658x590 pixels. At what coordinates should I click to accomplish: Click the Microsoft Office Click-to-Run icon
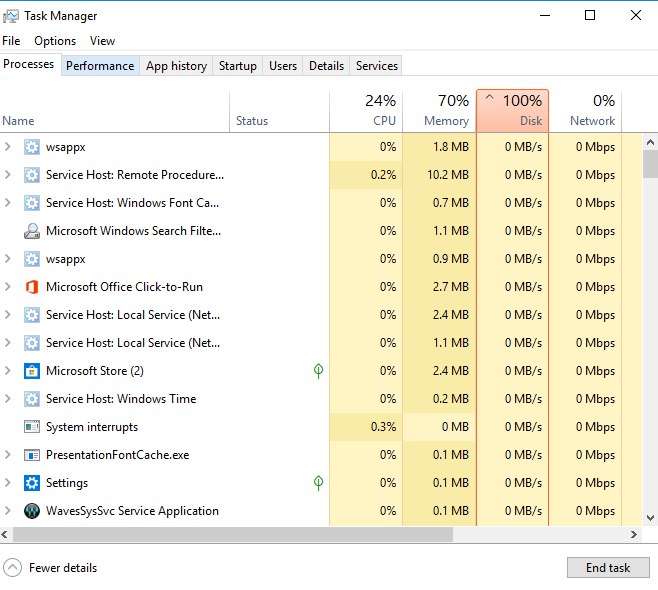32,287
